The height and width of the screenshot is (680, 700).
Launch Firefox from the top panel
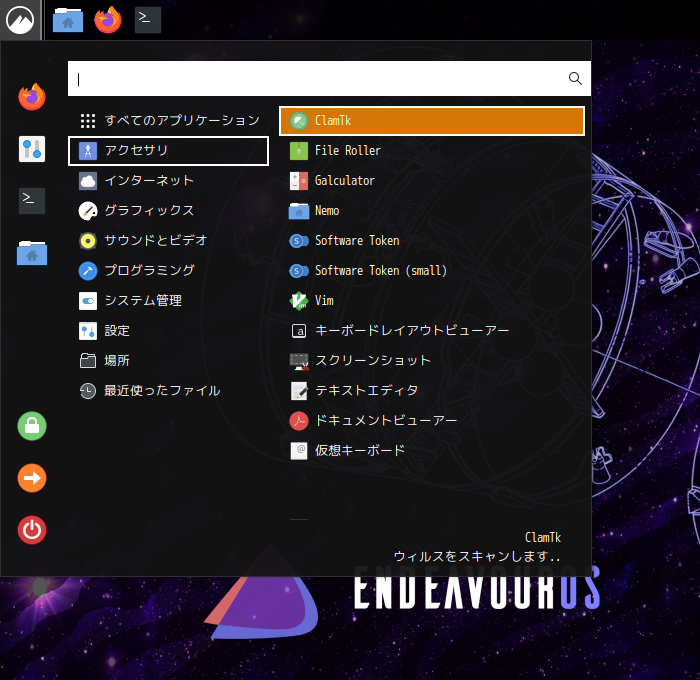(108, 20)
